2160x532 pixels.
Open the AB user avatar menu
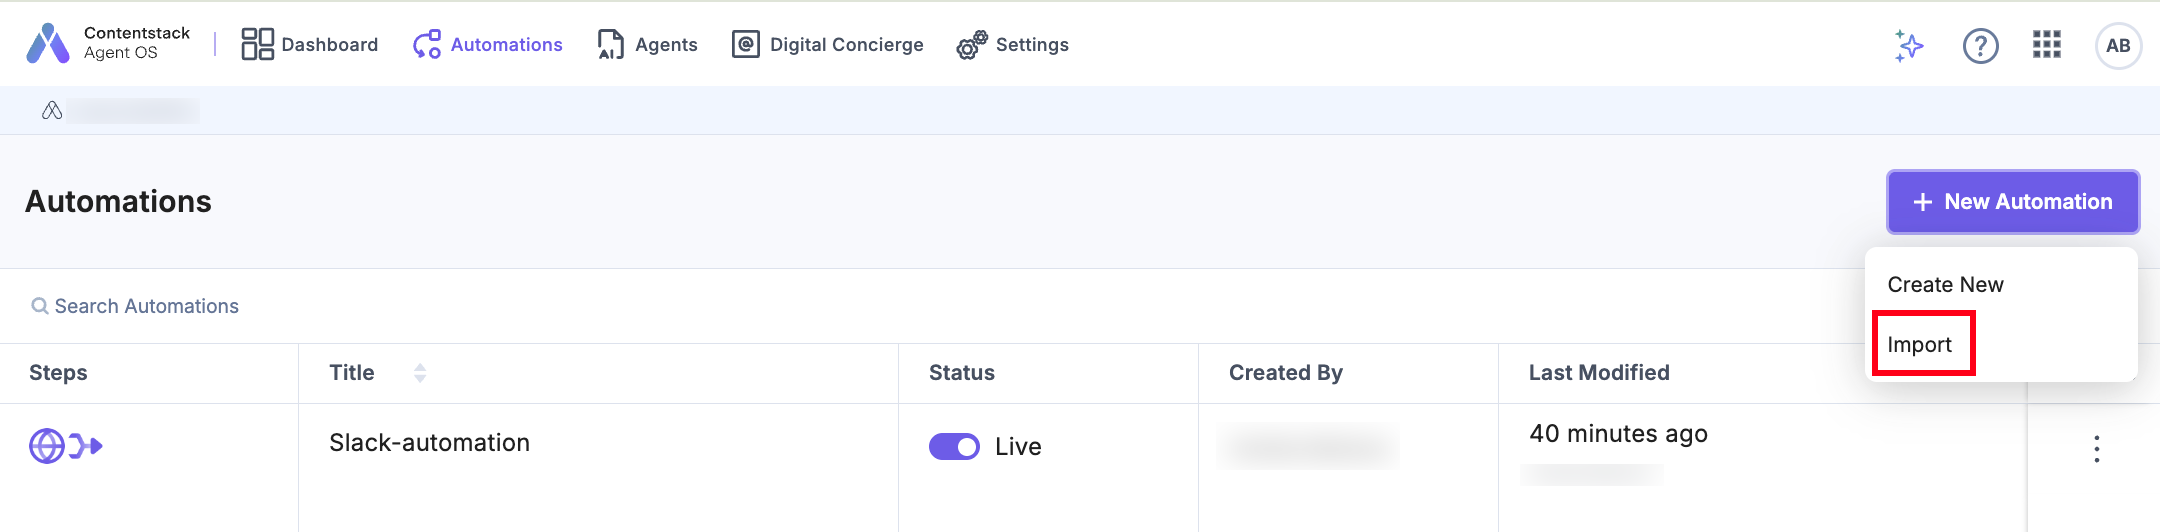(x=2118, y=45)
